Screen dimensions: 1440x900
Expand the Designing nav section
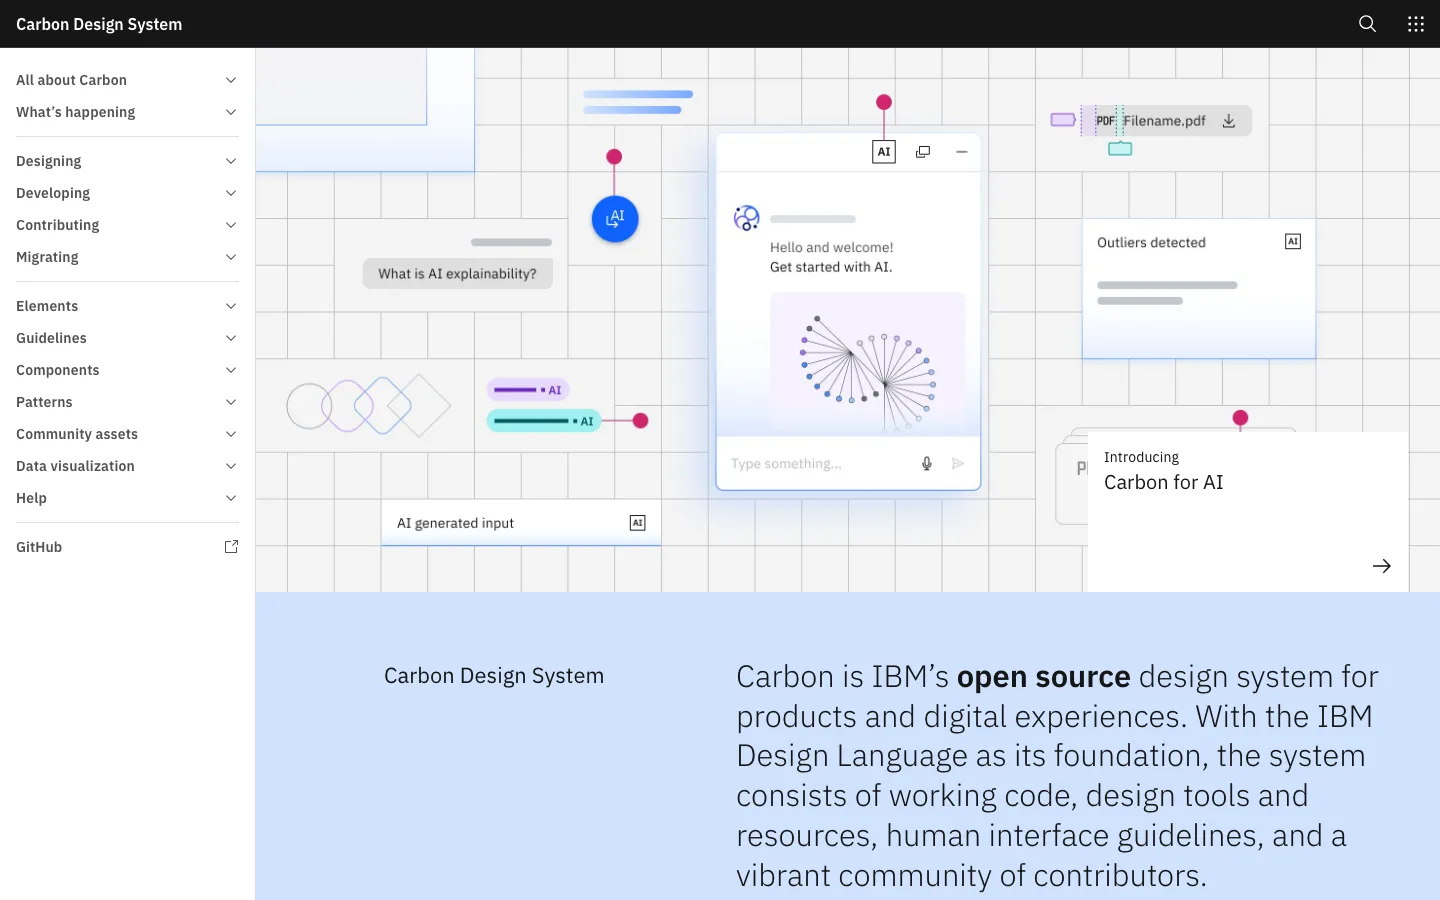(x=127, y=161)
